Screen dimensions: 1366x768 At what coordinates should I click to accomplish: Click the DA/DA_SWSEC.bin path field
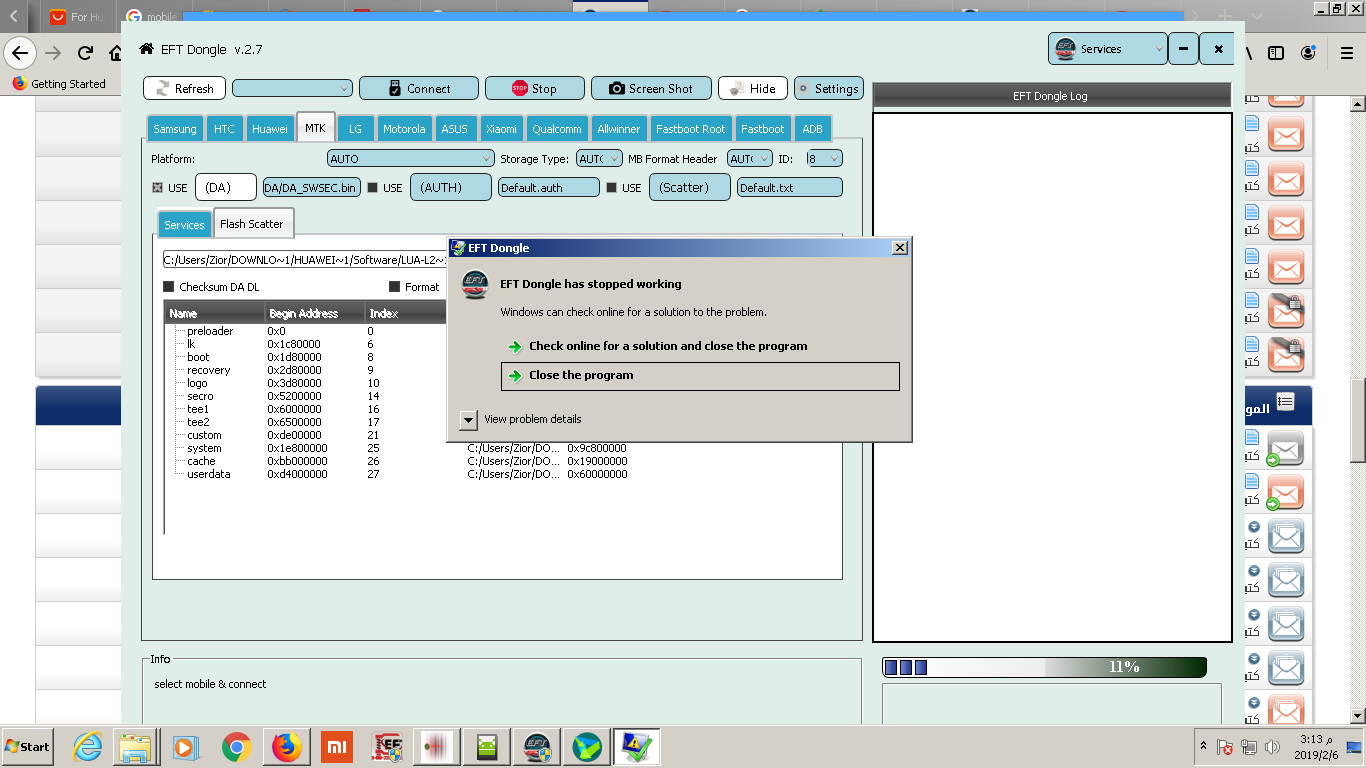pyautogui.click(x=311, y=187)
